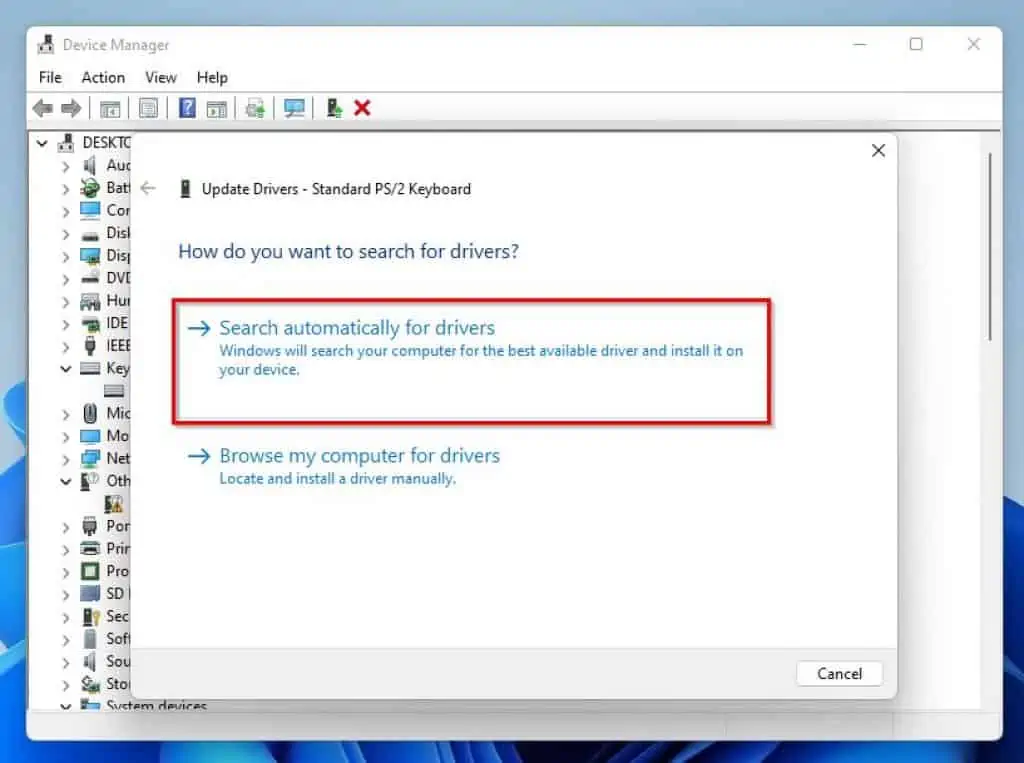Expand the 'Net' network node chevron
The width and height of the screenshot is (1024, 763).
[x=65, y=459]
